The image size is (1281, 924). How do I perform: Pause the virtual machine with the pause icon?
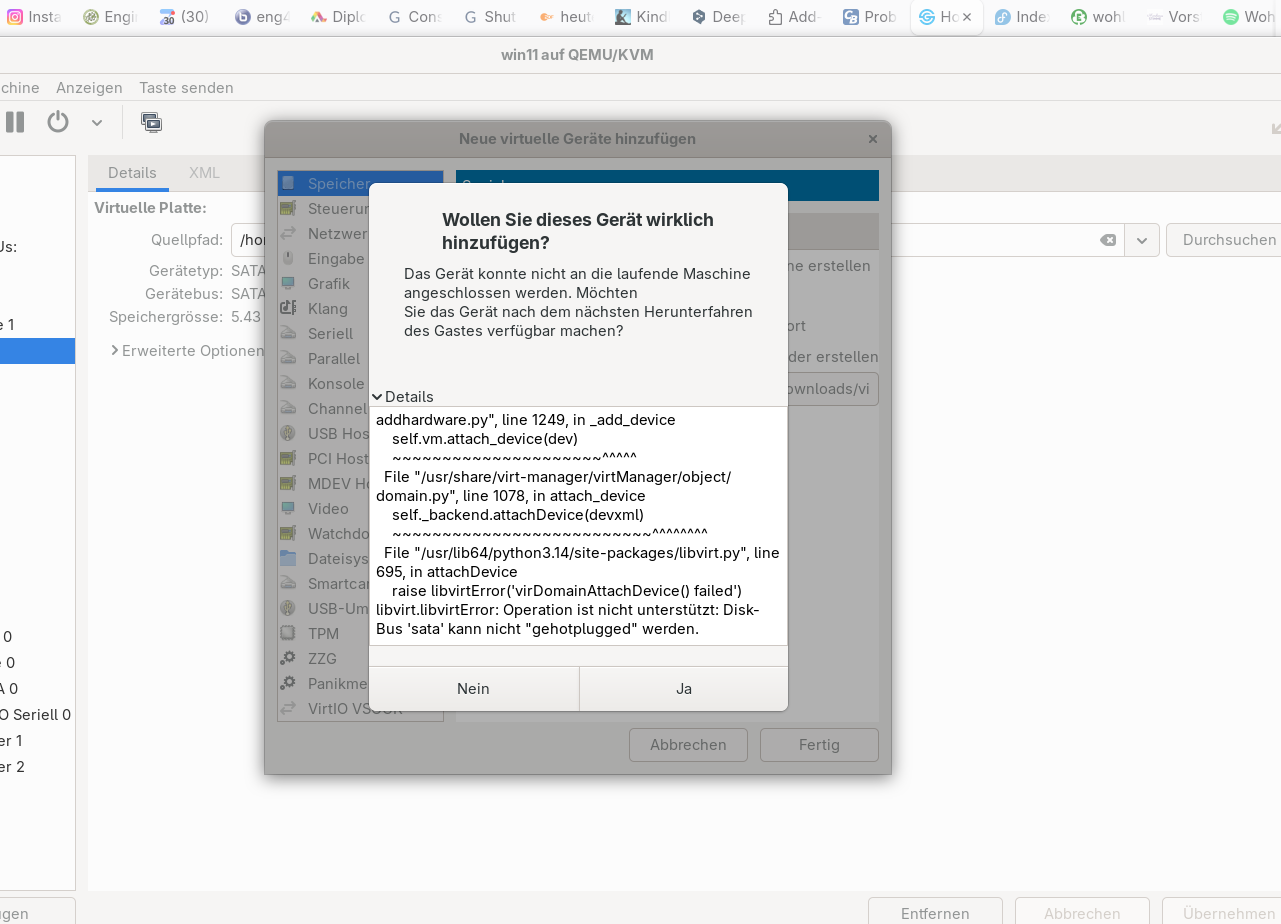click(x=15, y=122)
